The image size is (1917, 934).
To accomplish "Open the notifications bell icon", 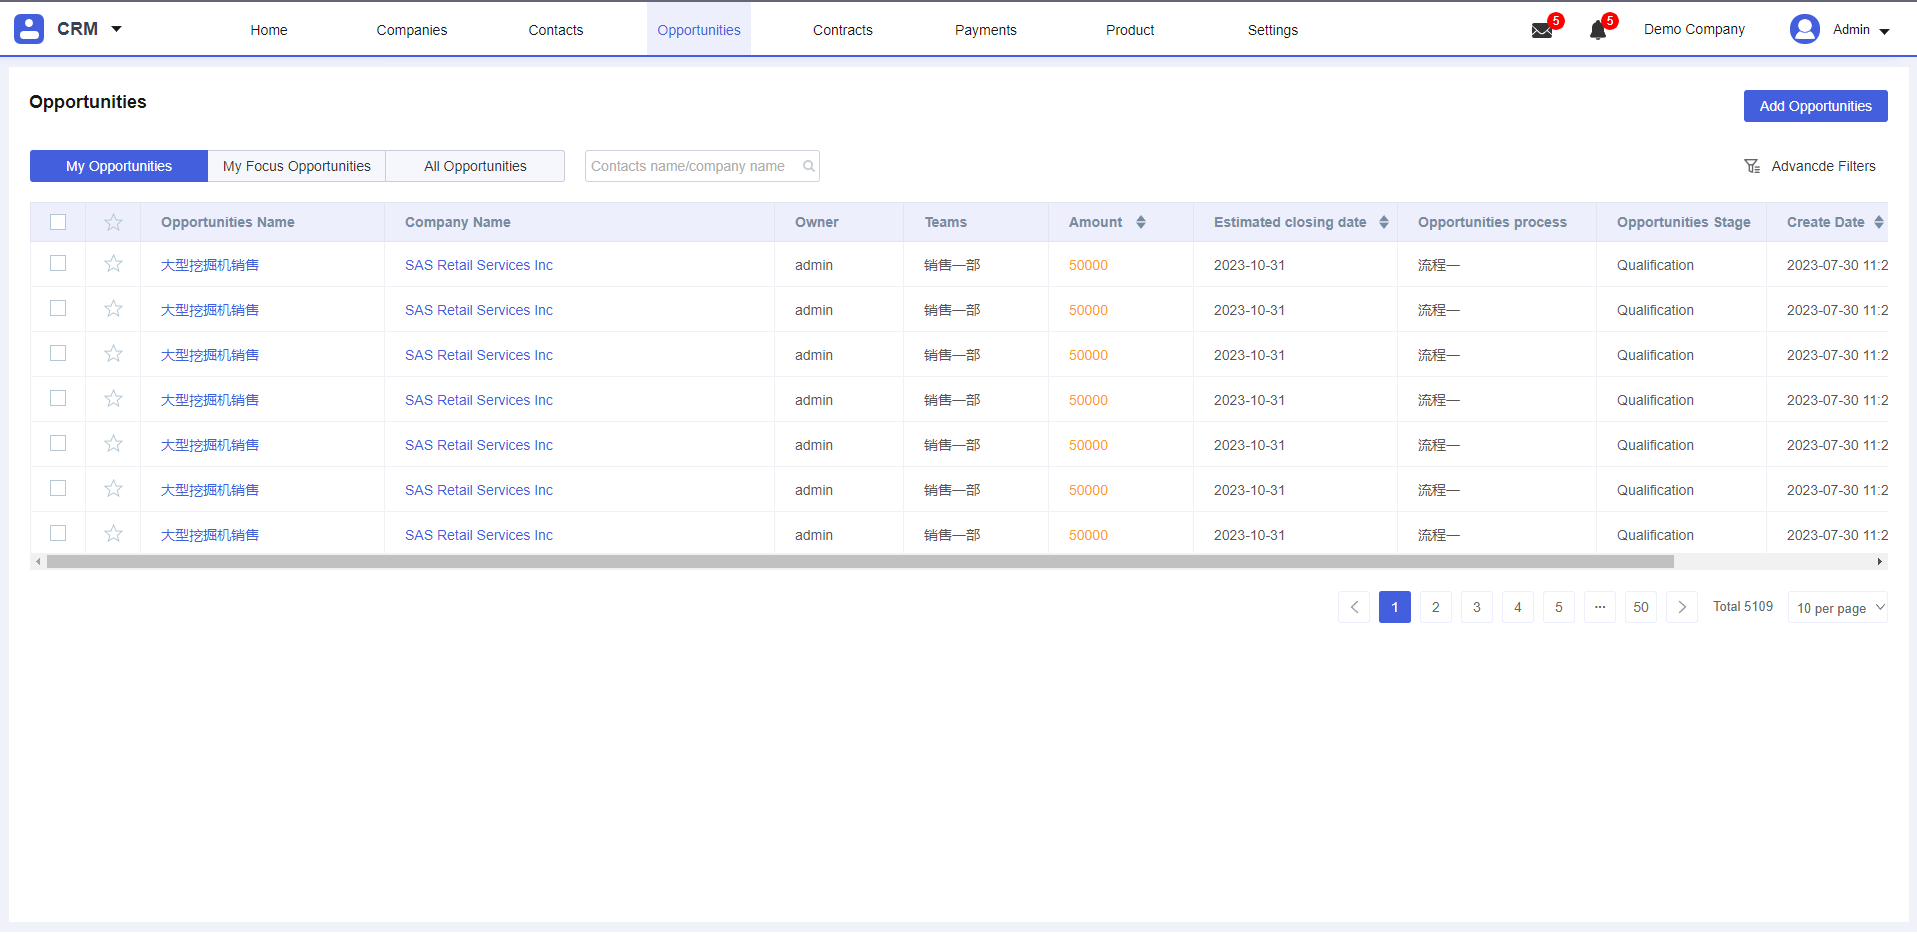I will click(x=1598, y=30).
